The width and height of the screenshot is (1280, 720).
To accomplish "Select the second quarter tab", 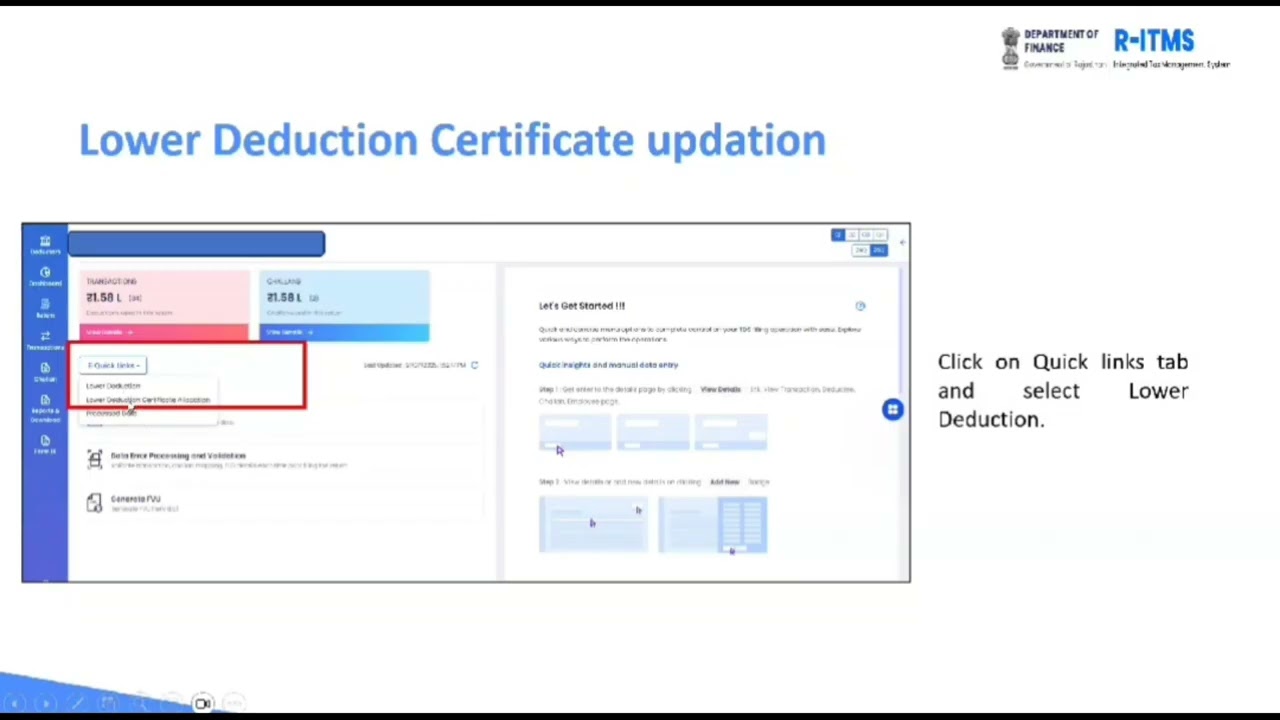I will click(x=852, y=235).
